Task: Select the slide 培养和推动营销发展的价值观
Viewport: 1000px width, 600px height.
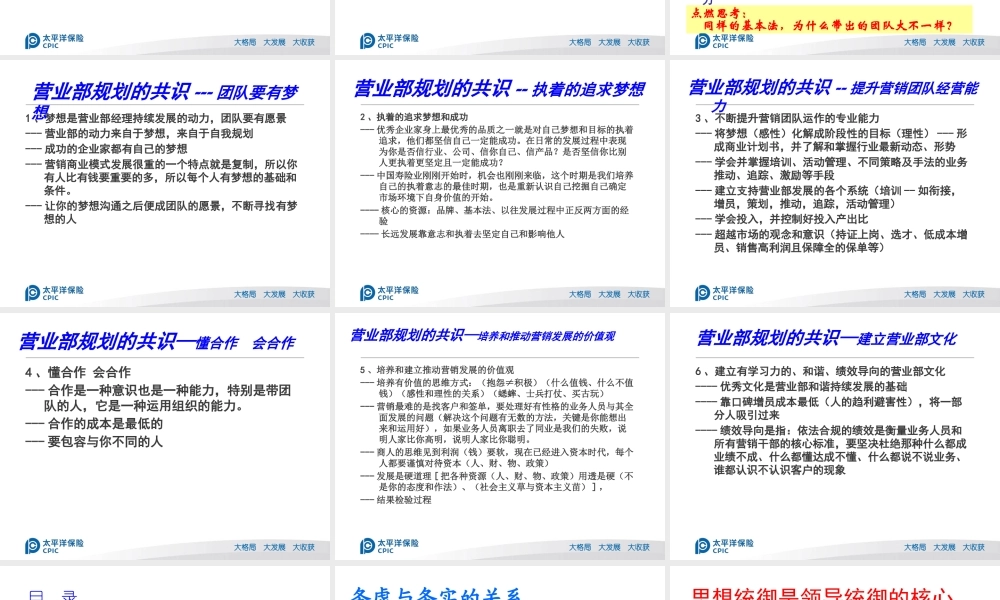Action: [500, 436]
